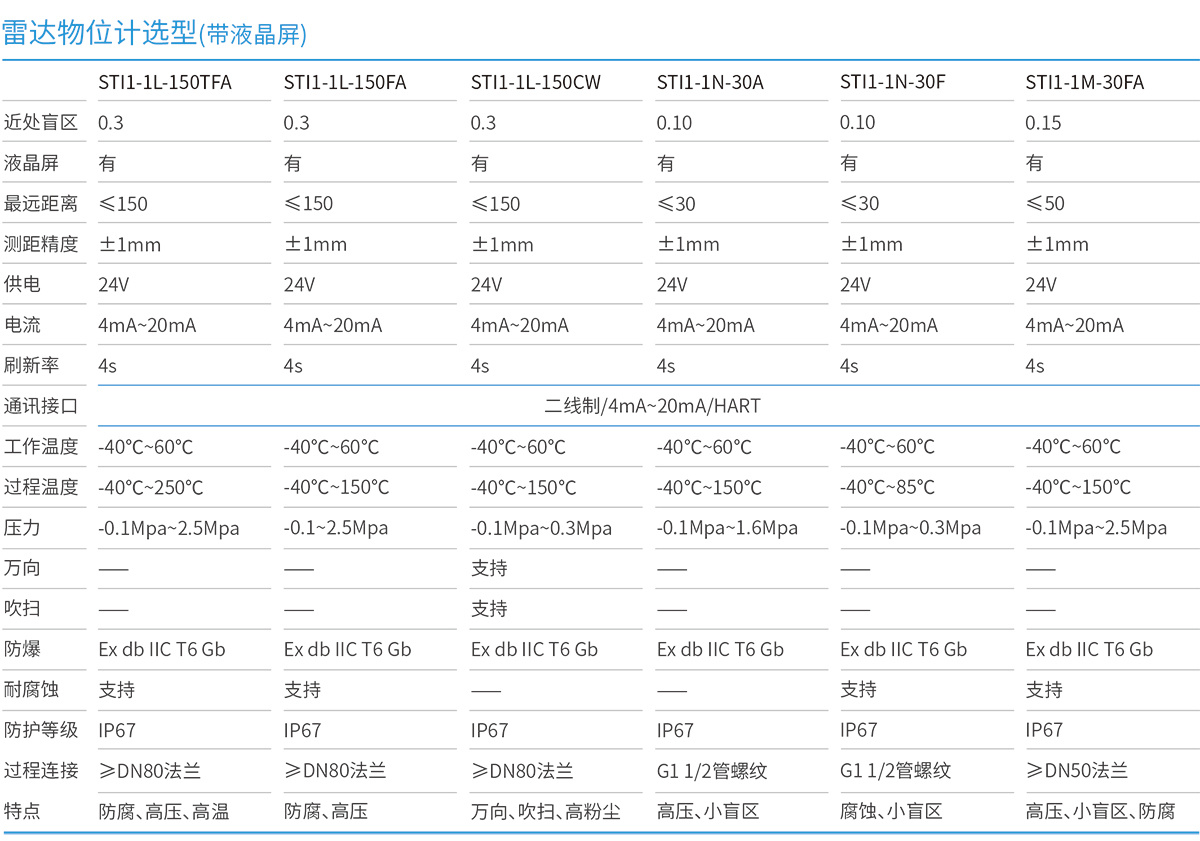Click the 0.10 blind zone under STI1-1N-30A
The width and height of the screenshot is (1200, 841).
(x=674, y=123)
